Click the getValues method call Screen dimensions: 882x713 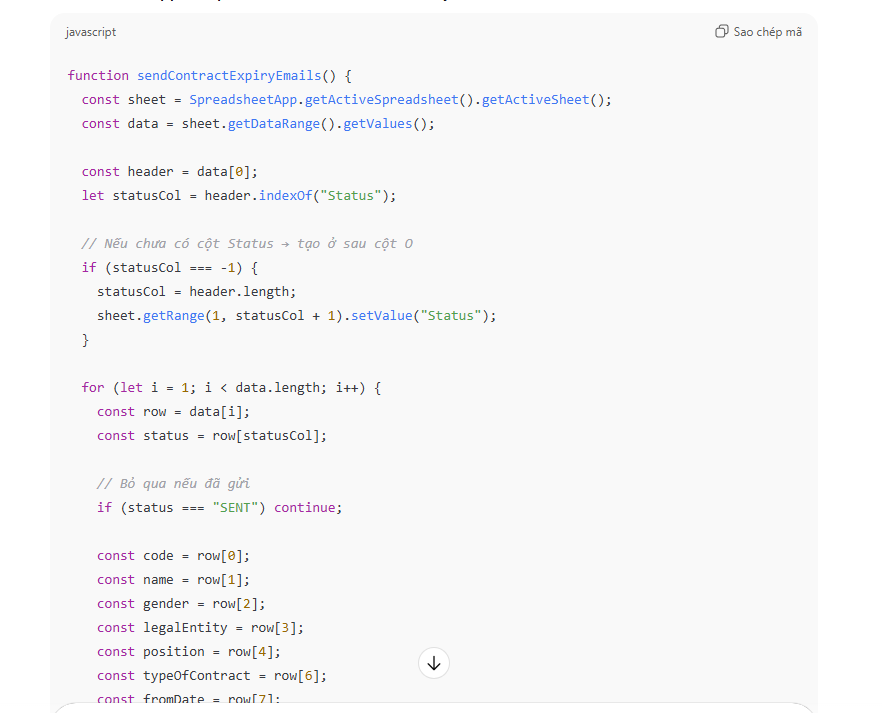click(x=376, y=124)
